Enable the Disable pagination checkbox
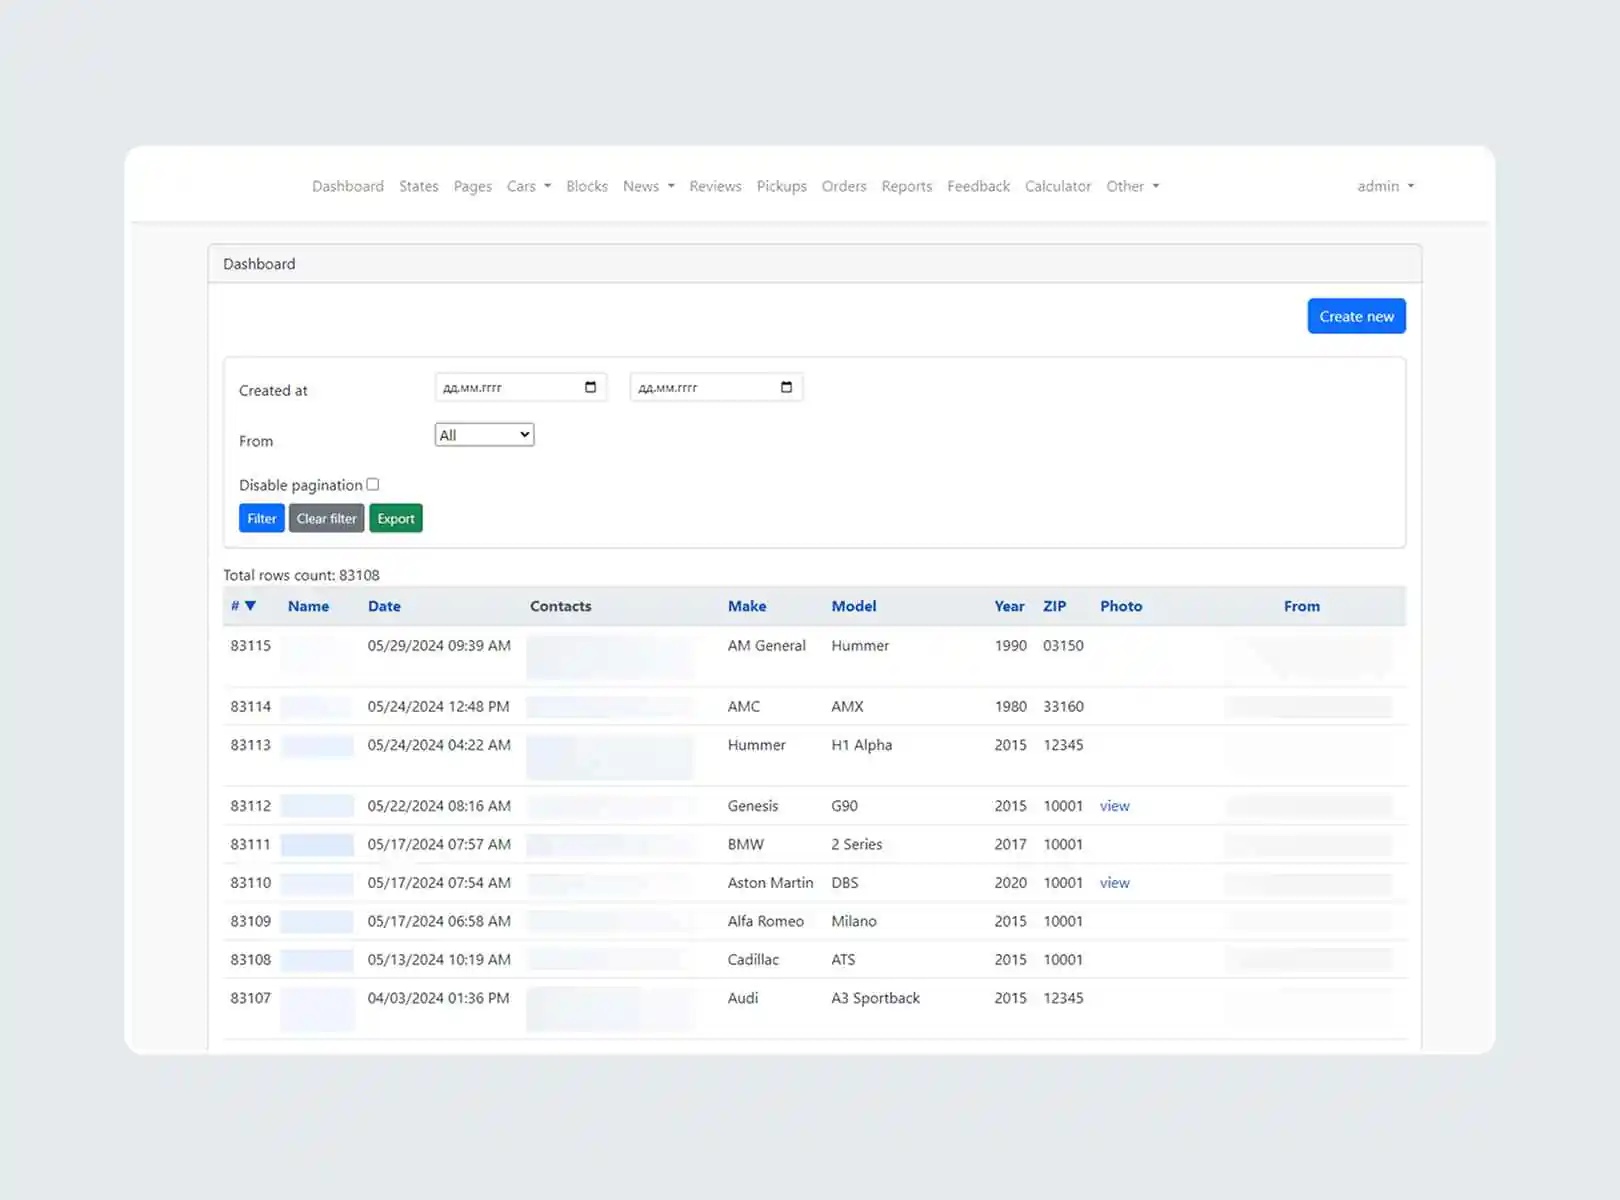The image size is (1620, 1200). [x=373, y=484]
